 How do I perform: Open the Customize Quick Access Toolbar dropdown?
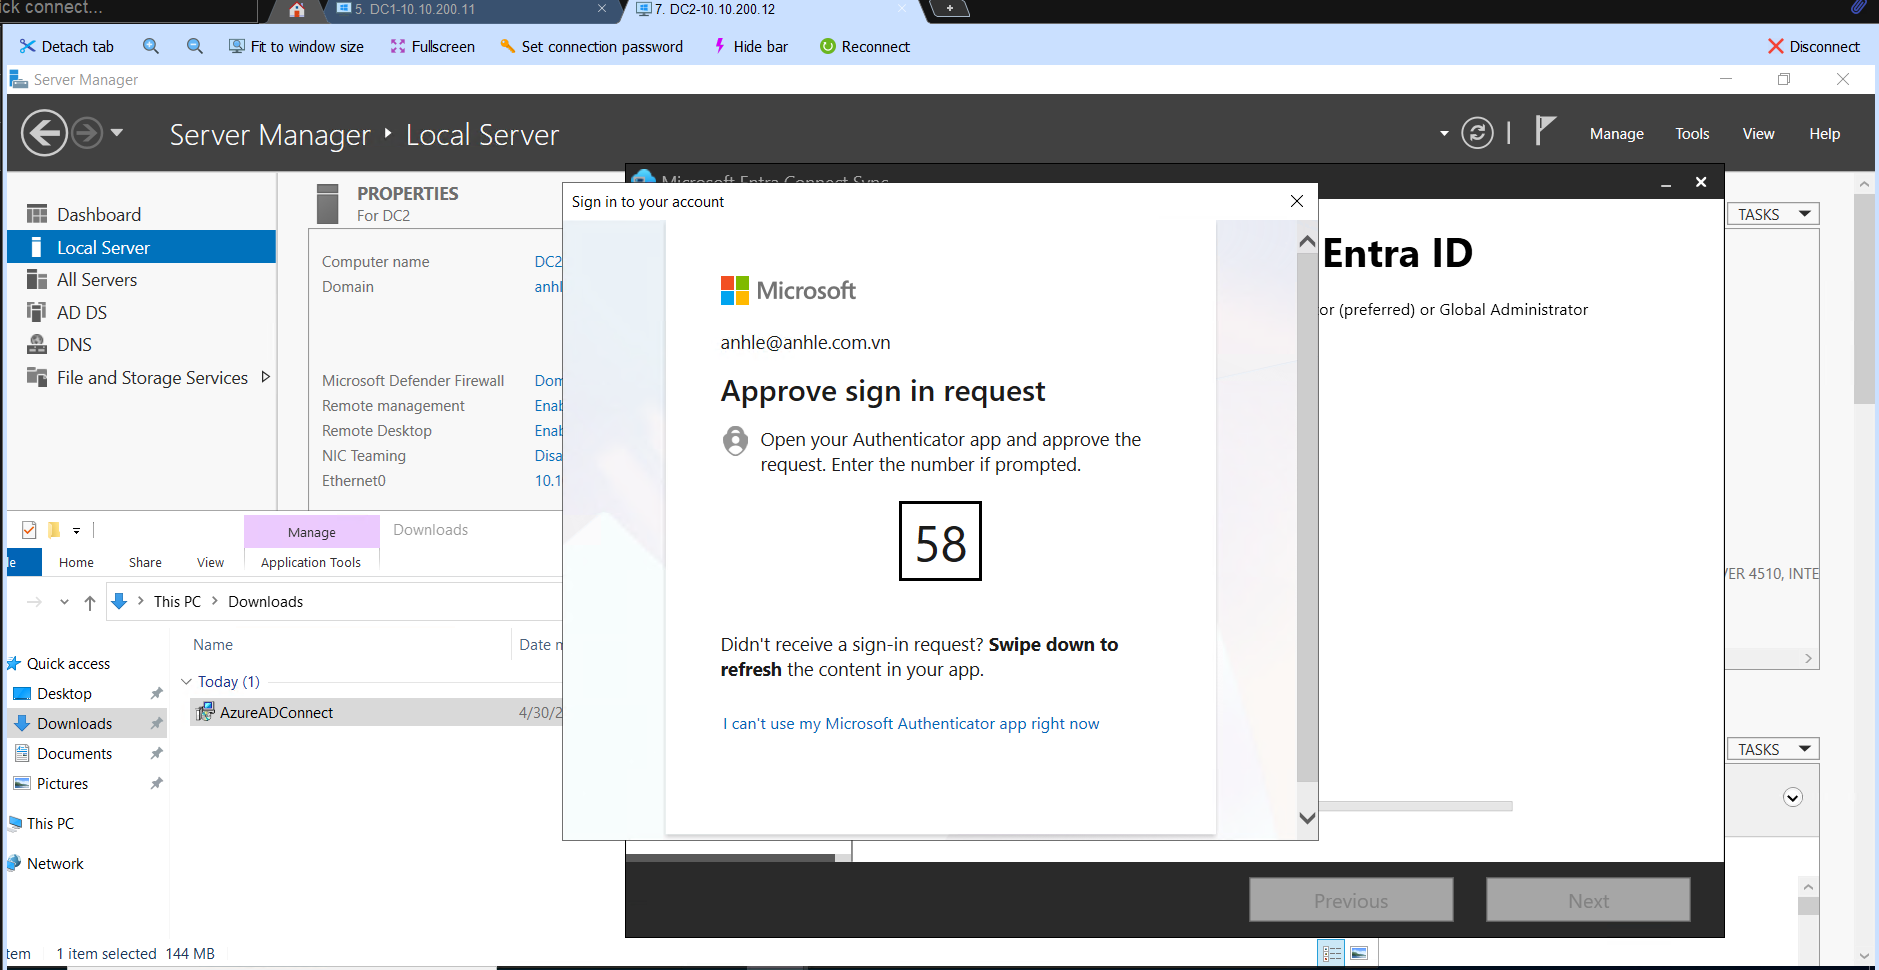click(x=76, y=530)
